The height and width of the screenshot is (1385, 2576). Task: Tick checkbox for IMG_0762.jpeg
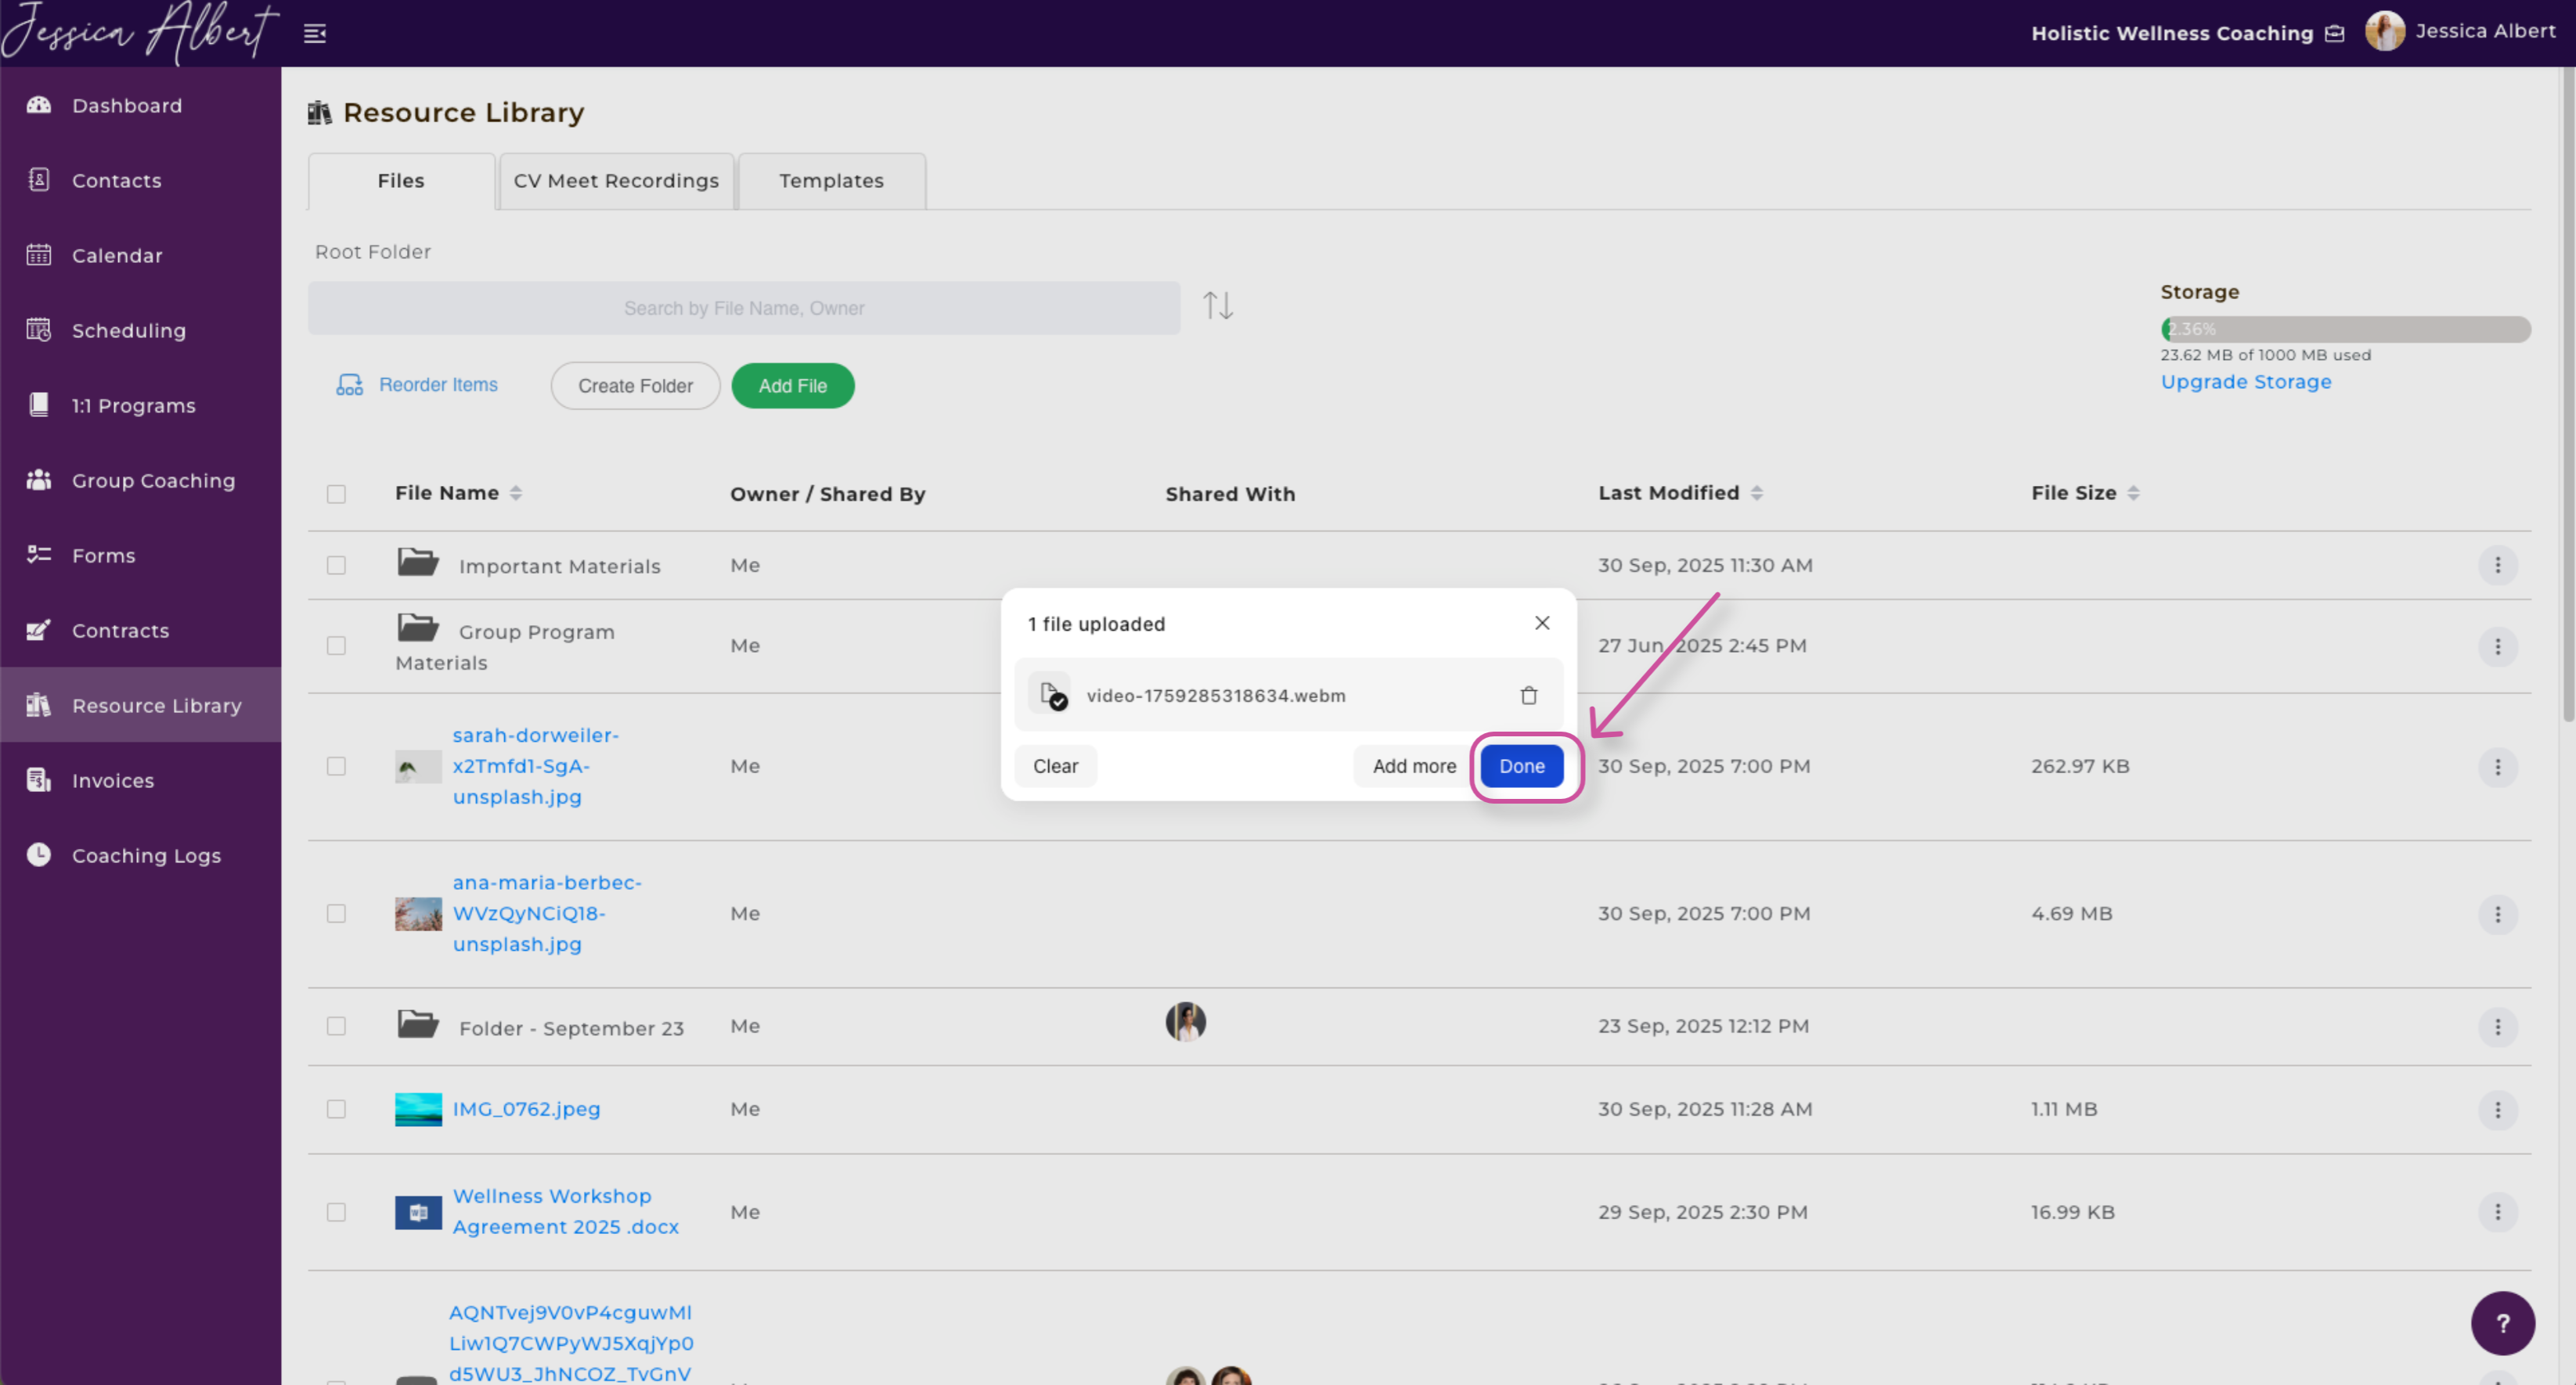[336, 1109]
